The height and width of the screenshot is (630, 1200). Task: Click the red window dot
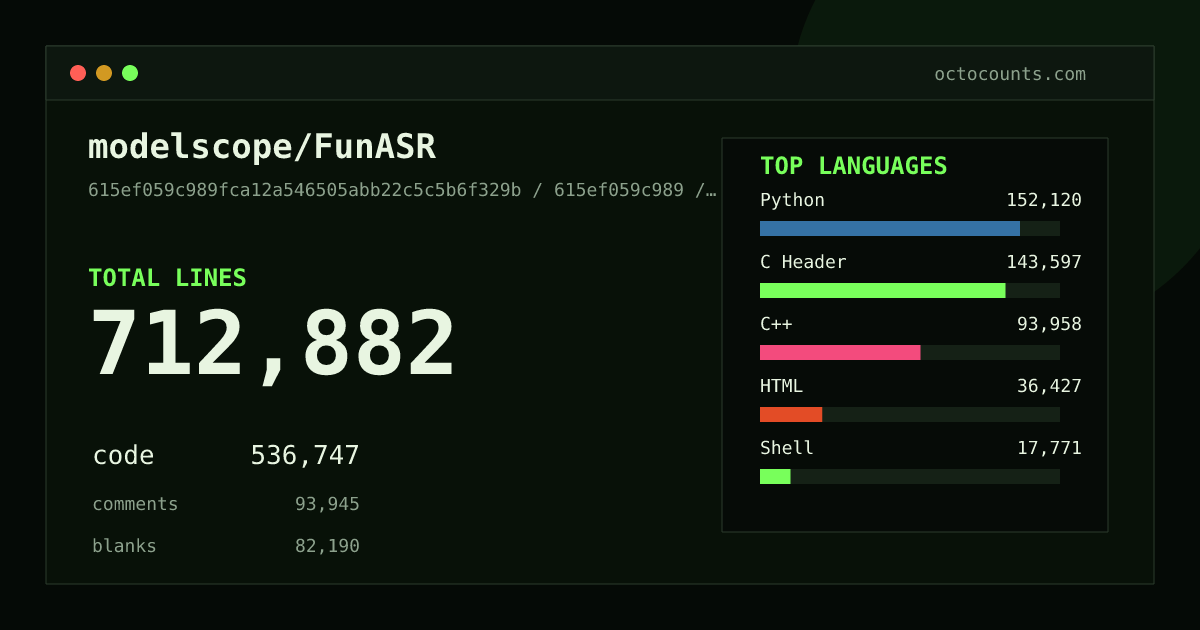(78, 73)
